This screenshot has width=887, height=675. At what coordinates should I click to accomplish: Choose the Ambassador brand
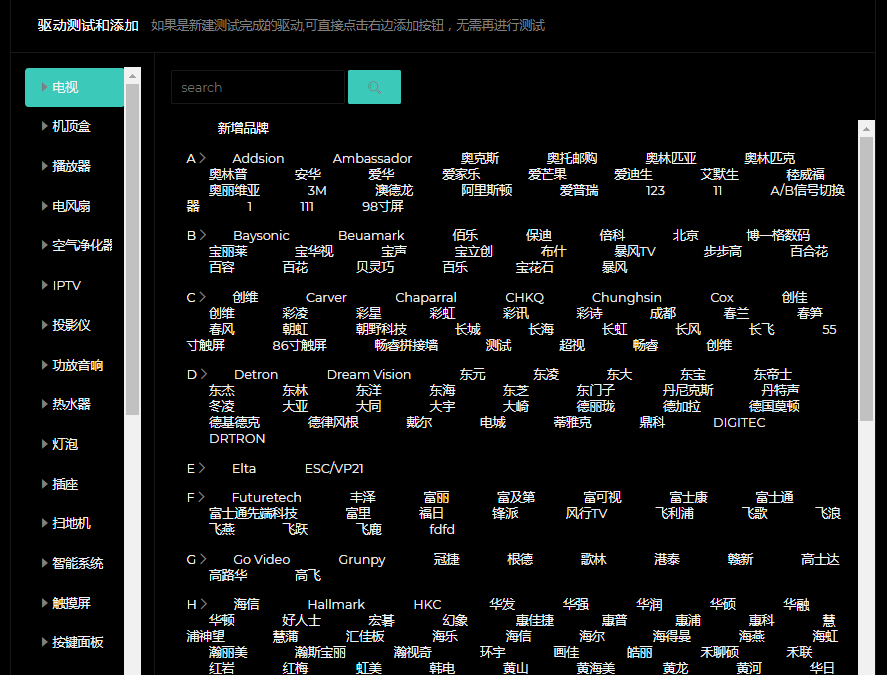[372, 158]
